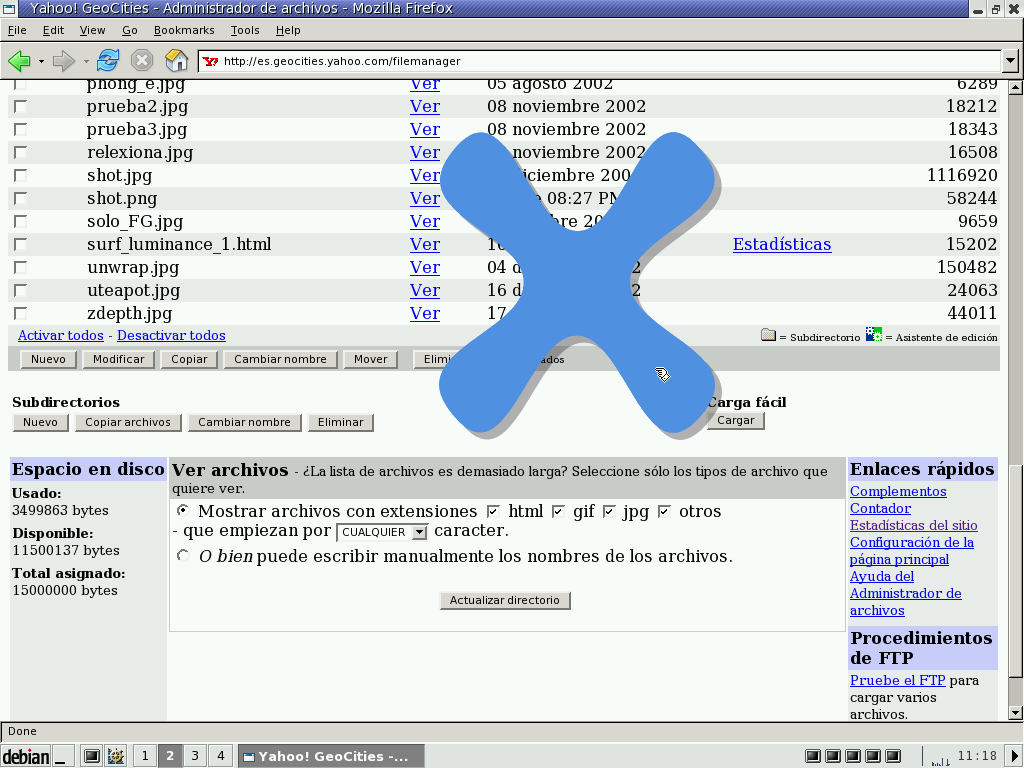Click the network monitor graph in tray
1024x768 pixels.
(940, 758)
